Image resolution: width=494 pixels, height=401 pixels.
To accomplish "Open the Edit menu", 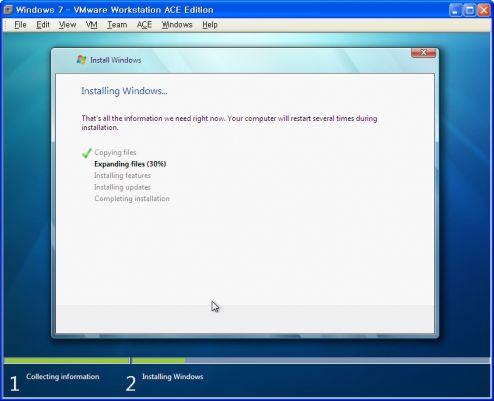I will tap(43, 25).
